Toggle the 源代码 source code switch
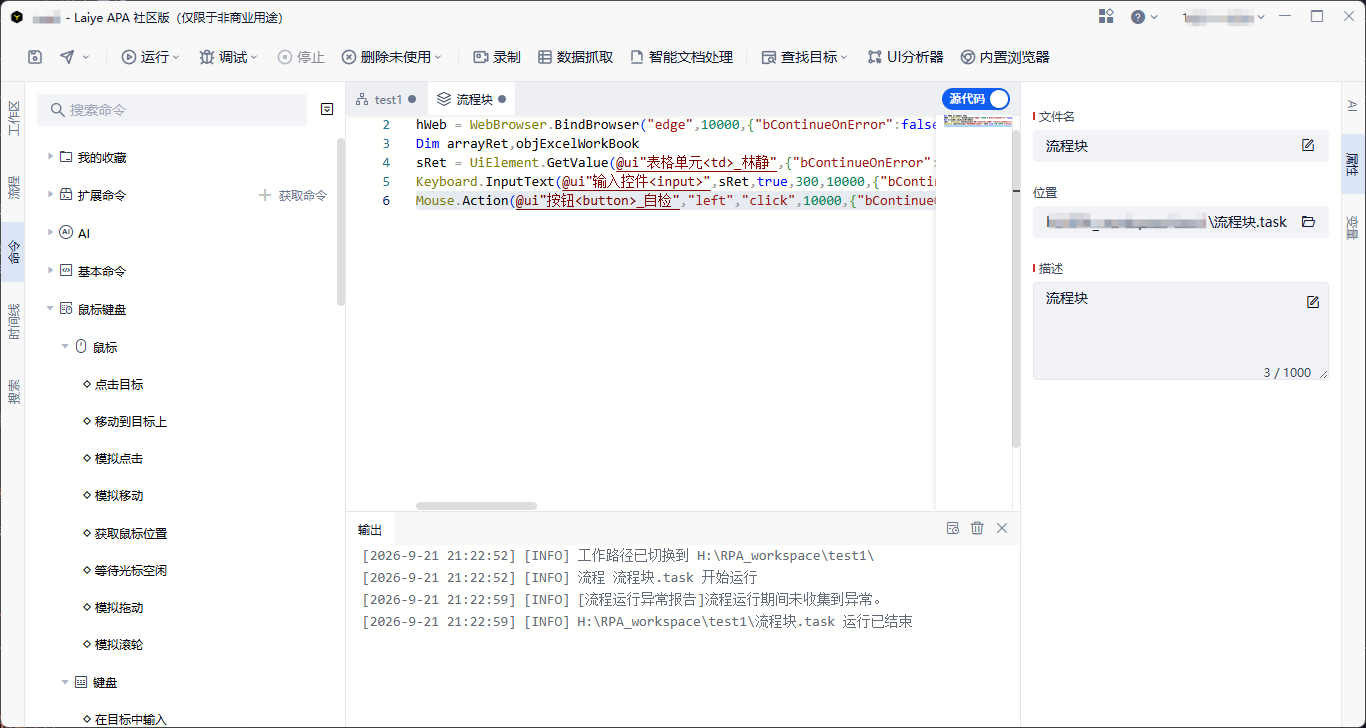1366x728 pixels. point(976,99)
